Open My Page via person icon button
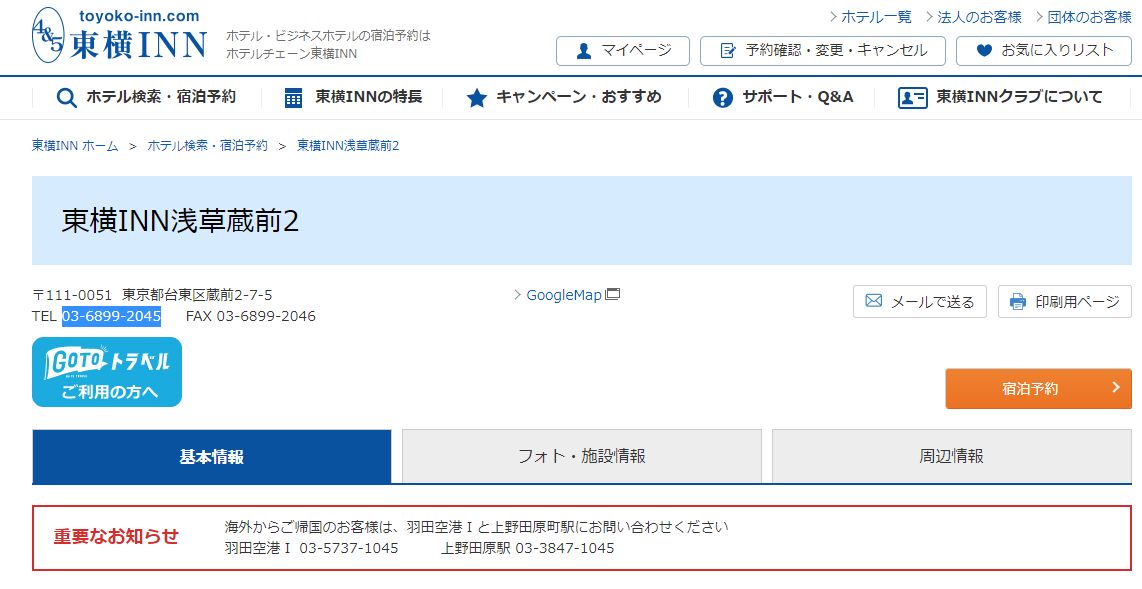This screenshot has height=589, width=1142. pos(622,51)
